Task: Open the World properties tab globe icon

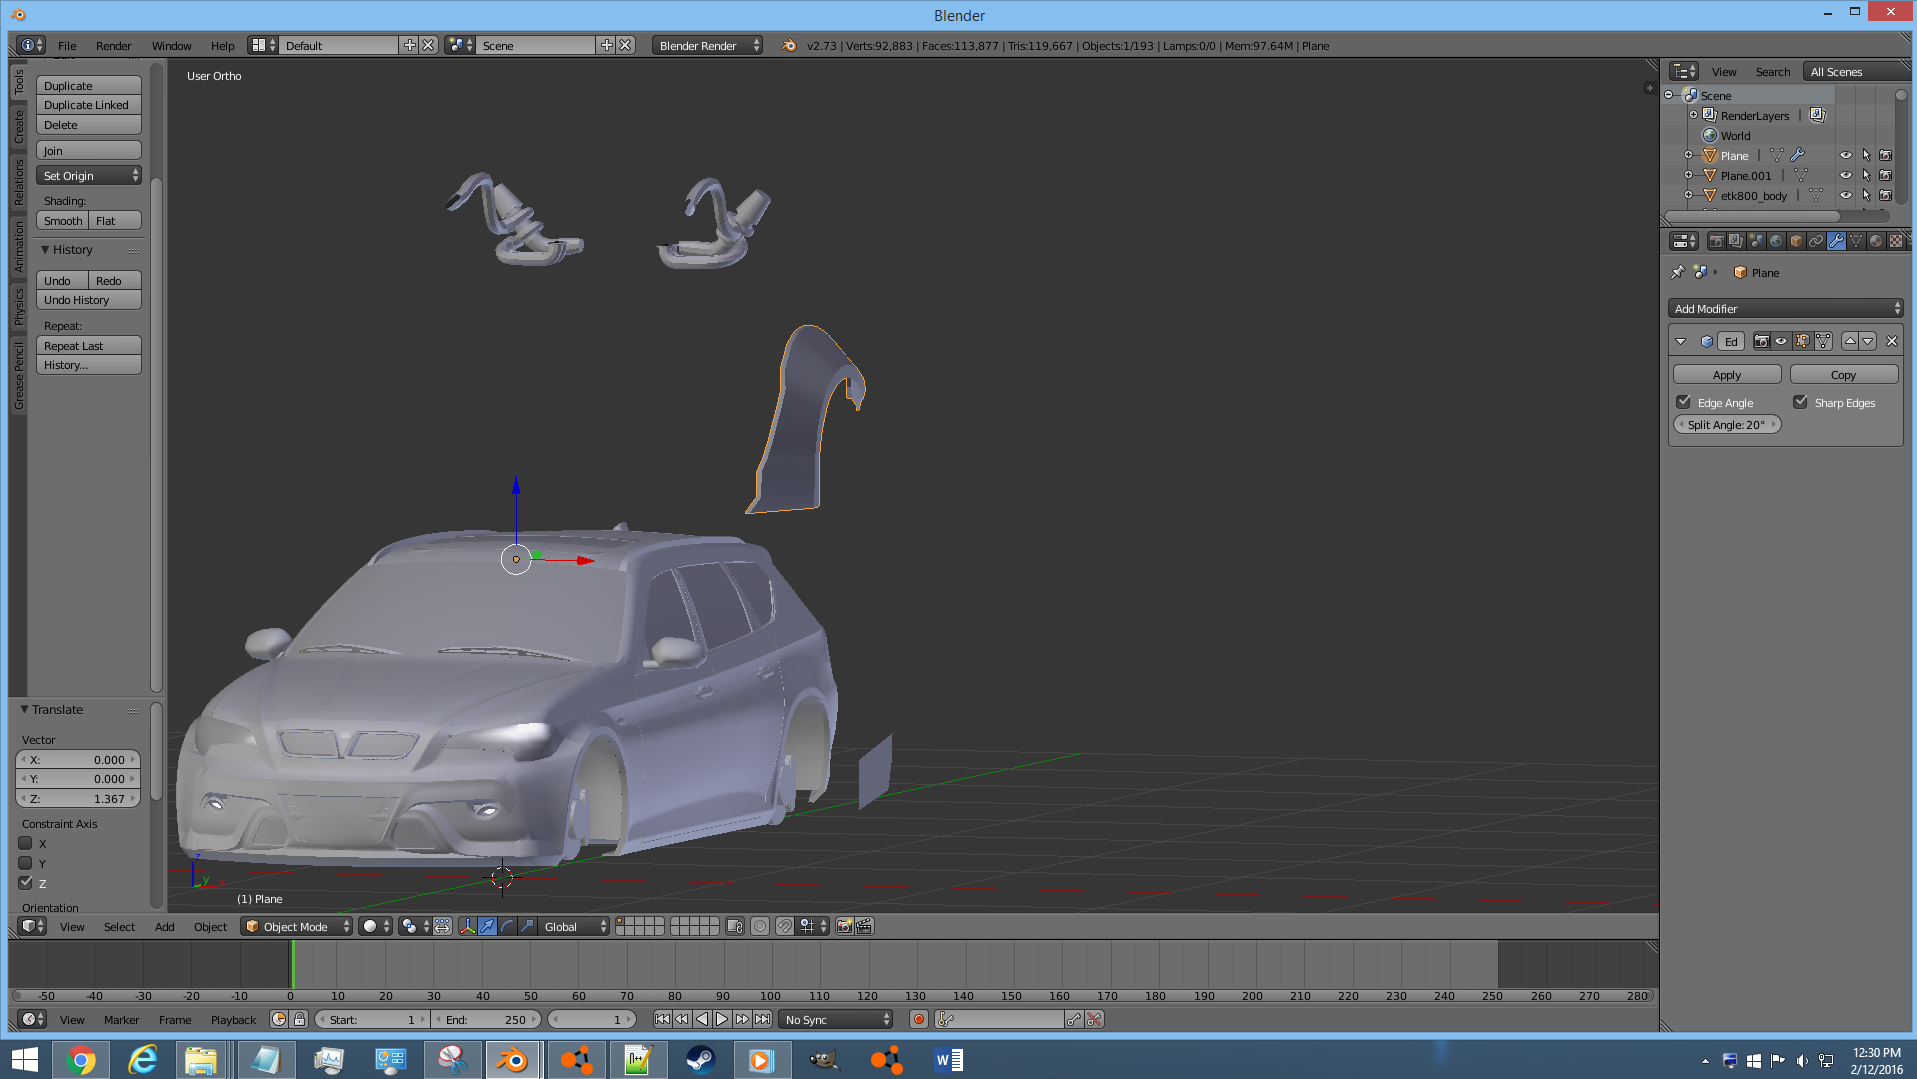Action: click(1776, 241)
